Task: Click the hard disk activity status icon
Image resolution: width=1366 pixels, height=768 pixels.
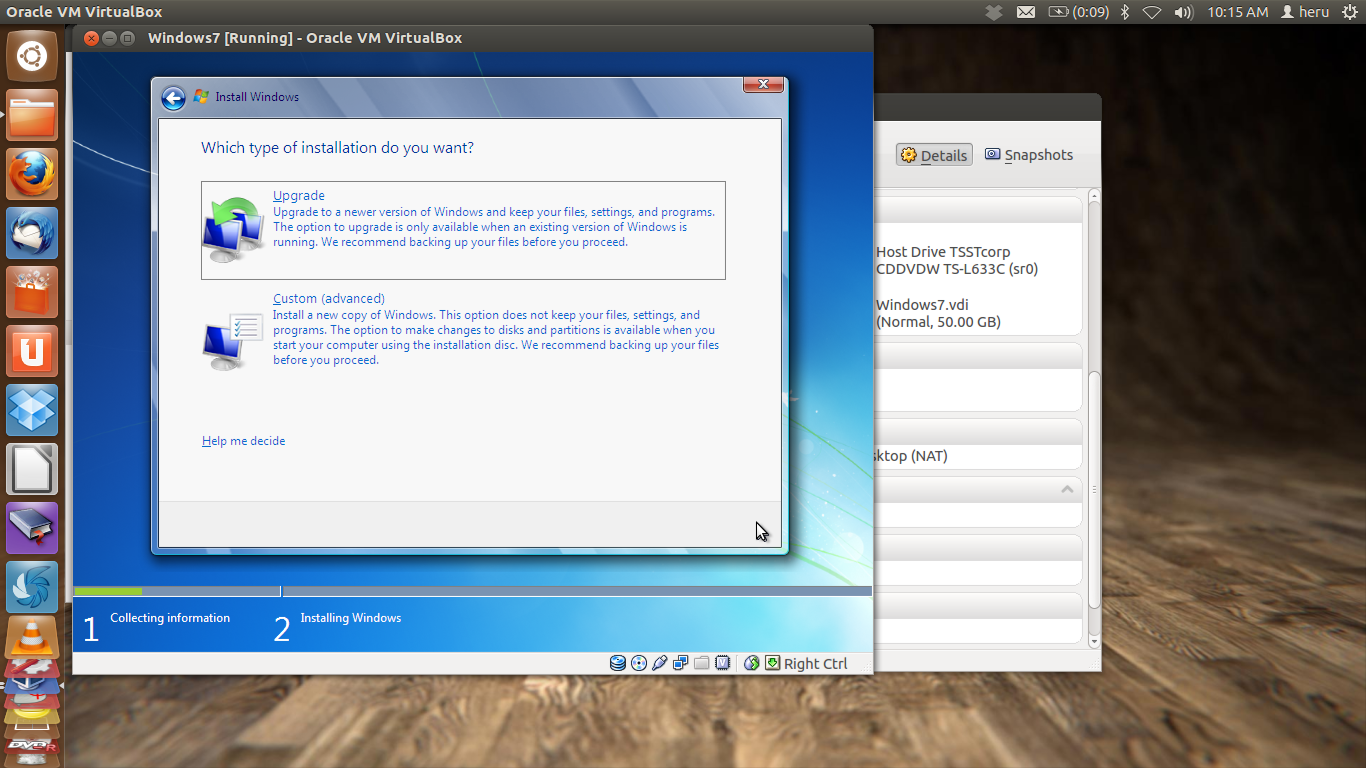Action: pos(618,663)
